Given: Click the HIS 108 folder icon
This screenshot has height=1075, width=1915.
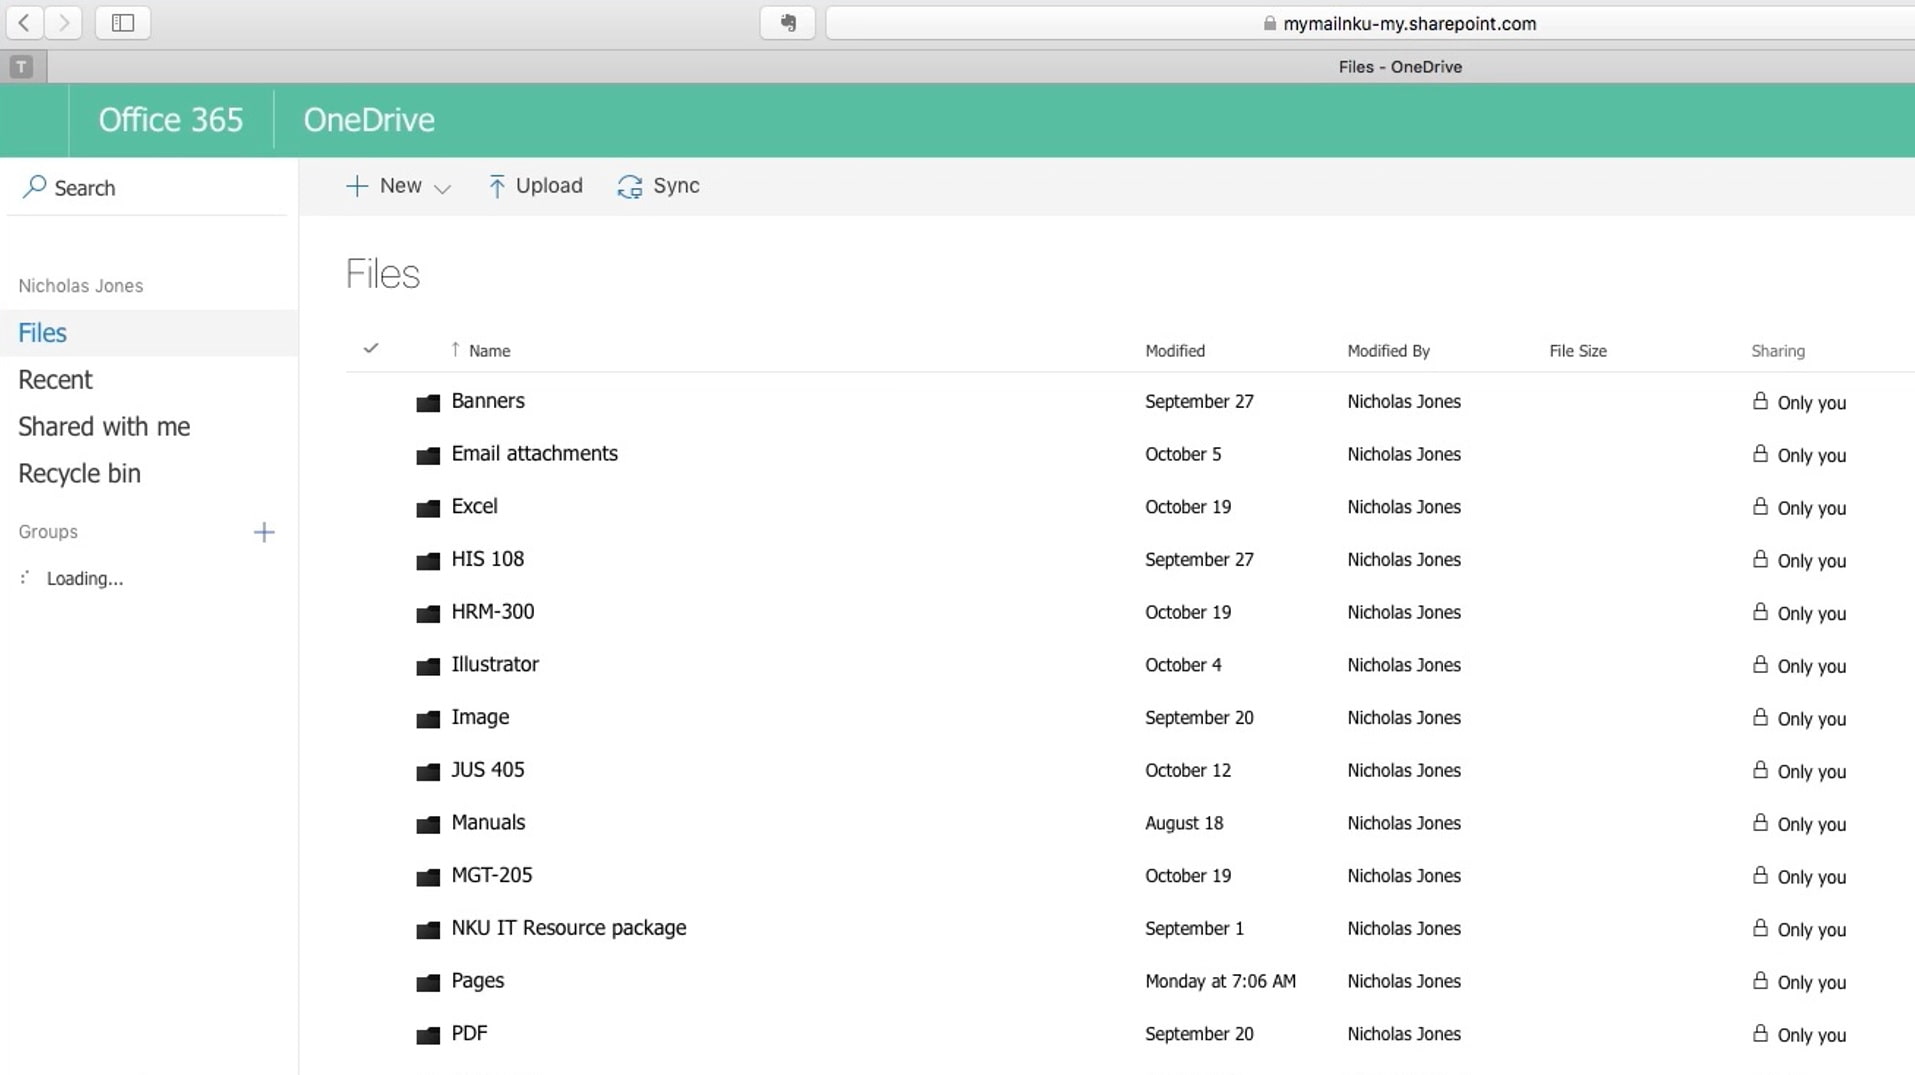Looking at the screenshot, I should pos(428,560).
